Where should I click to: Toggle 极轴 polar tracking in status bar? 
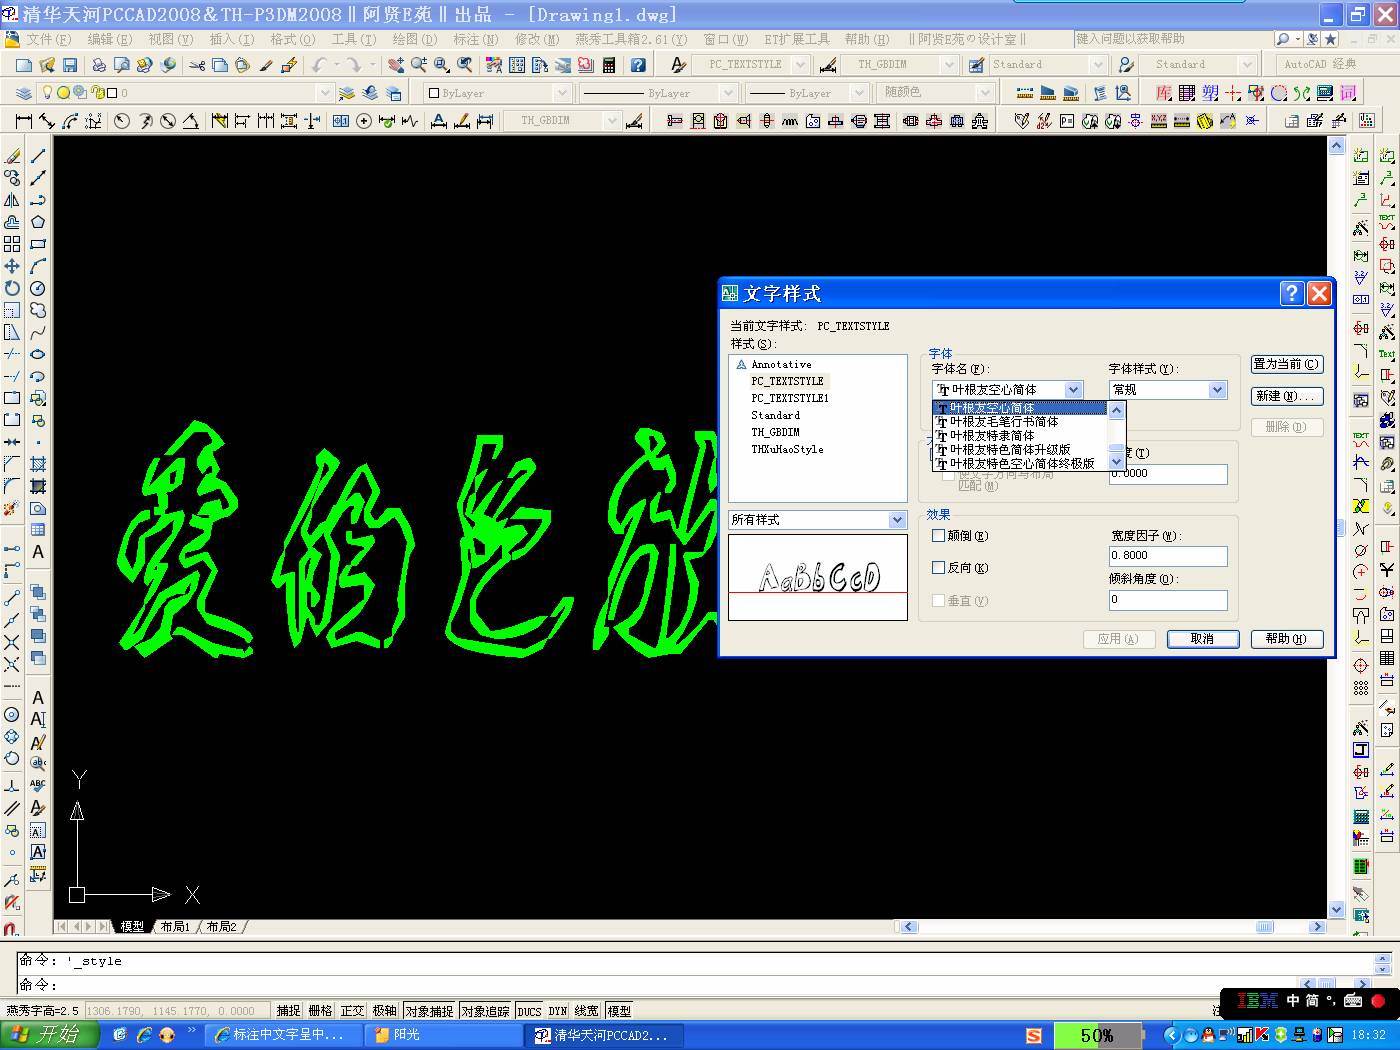click(x=384, y=1011)
